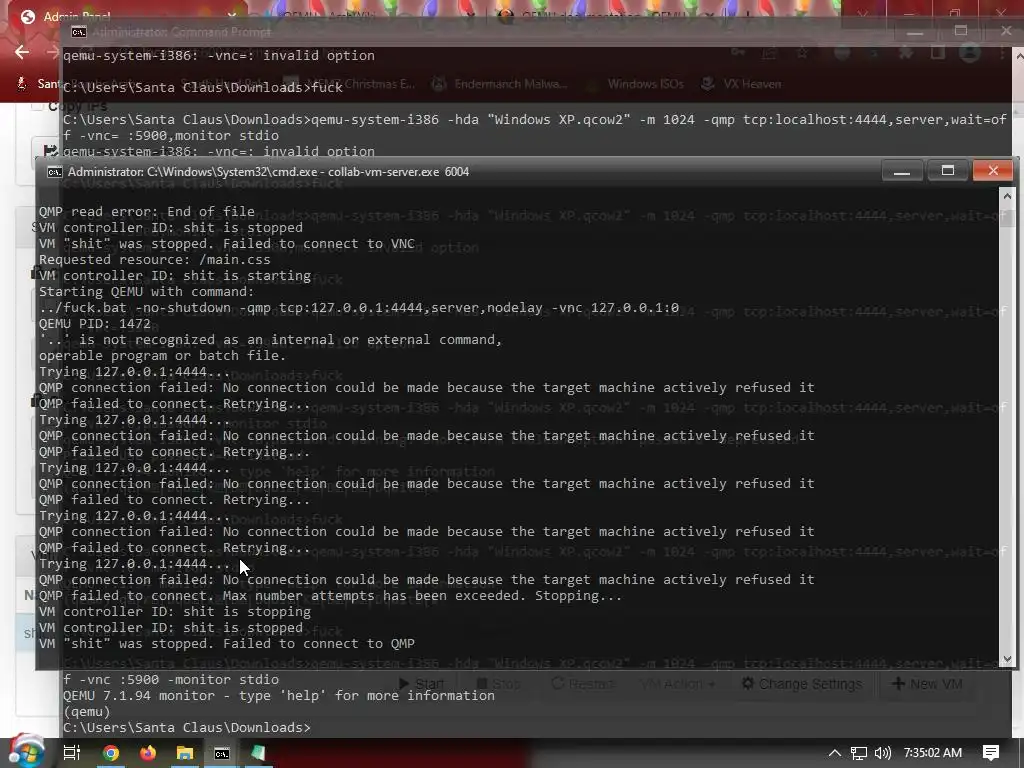Image resolution: width=1024 pixels, height=768 pixels.
Task: Select line 'QEMU PID: 1472'
Action: click(95, 323)
